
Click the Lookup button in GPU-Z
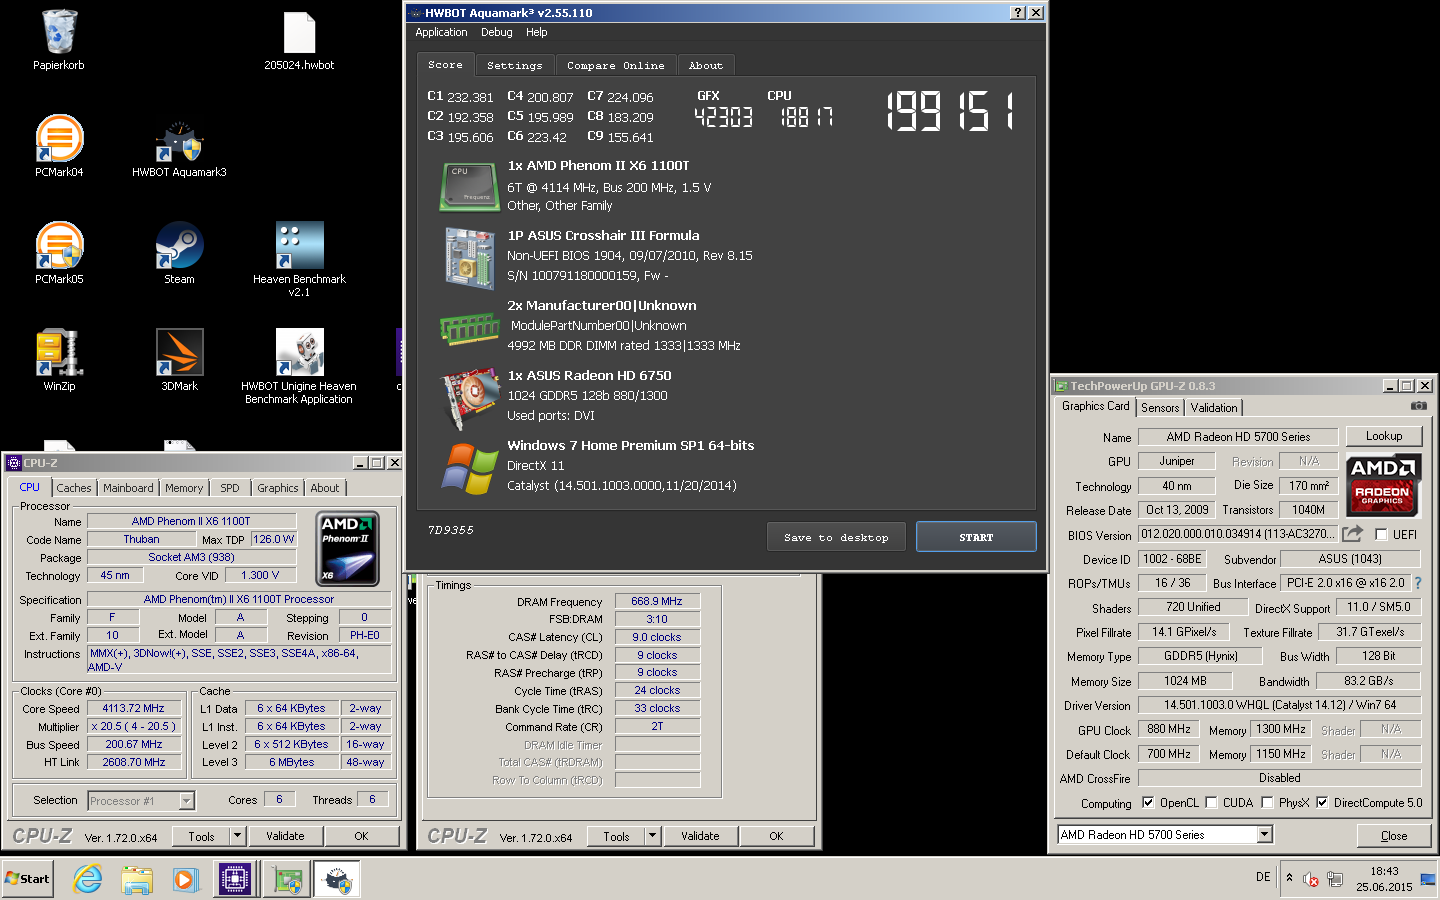click(1384, 436)
